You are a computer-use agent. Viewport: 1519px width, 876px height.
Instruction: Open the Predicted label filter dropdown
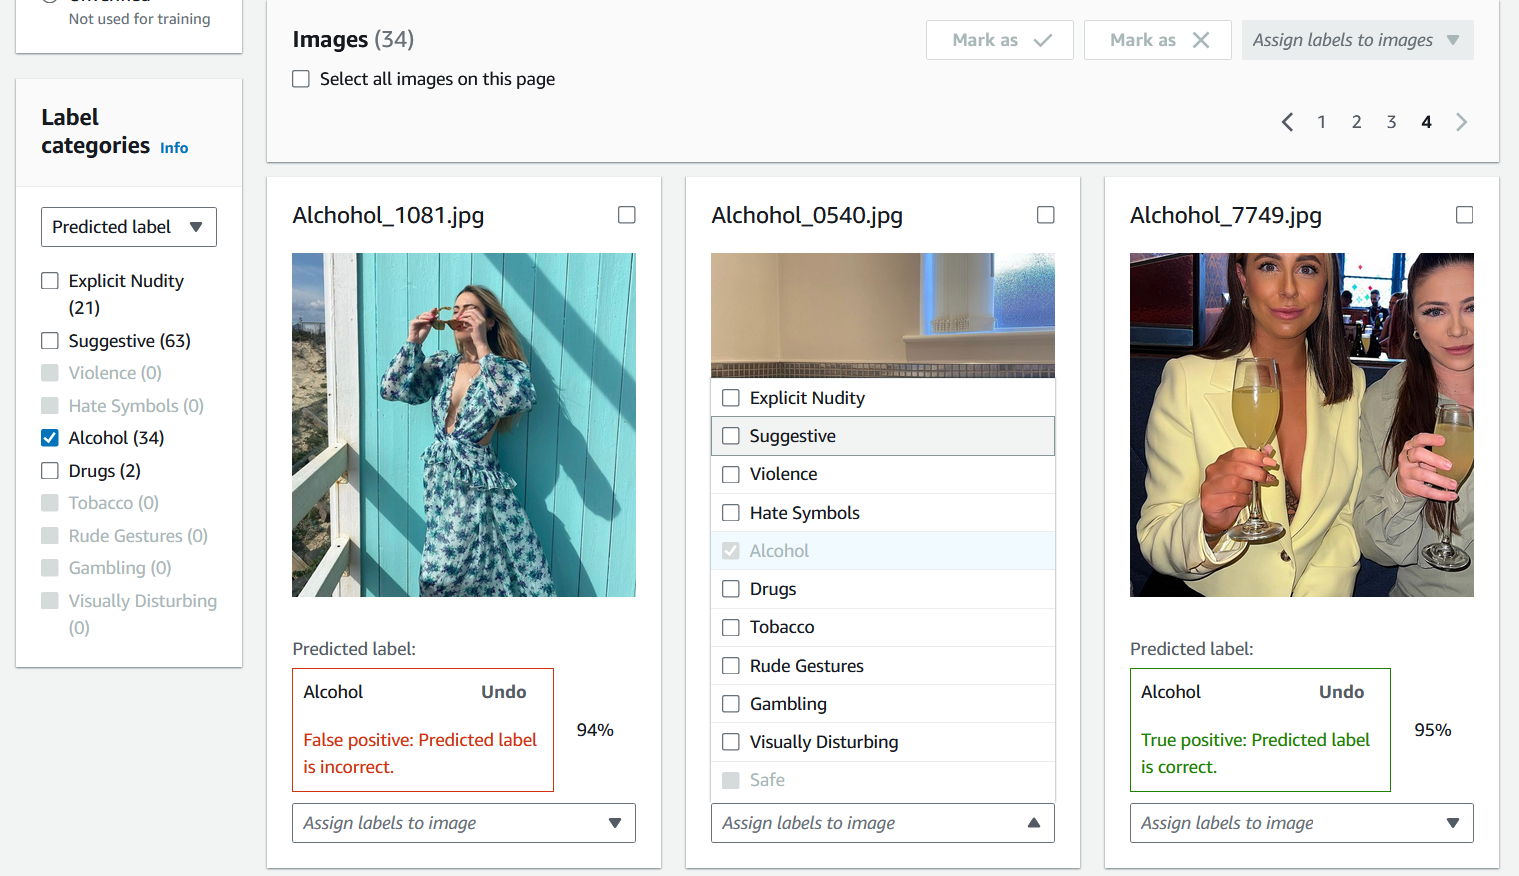pyautogui.click(x=128, y=227)
